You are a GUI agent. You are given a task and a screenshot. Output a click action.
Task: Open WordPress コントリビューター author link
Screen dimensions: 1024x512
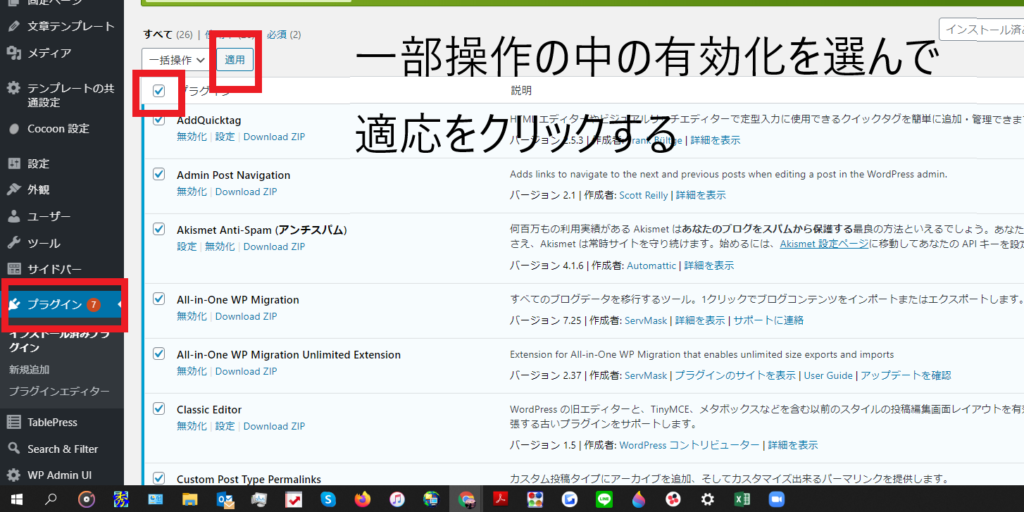689,445
